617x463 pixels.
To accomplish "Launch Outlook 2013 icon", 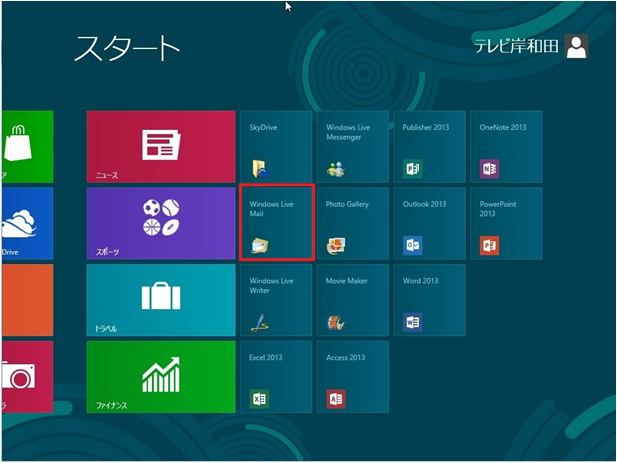I will (412, 245).
